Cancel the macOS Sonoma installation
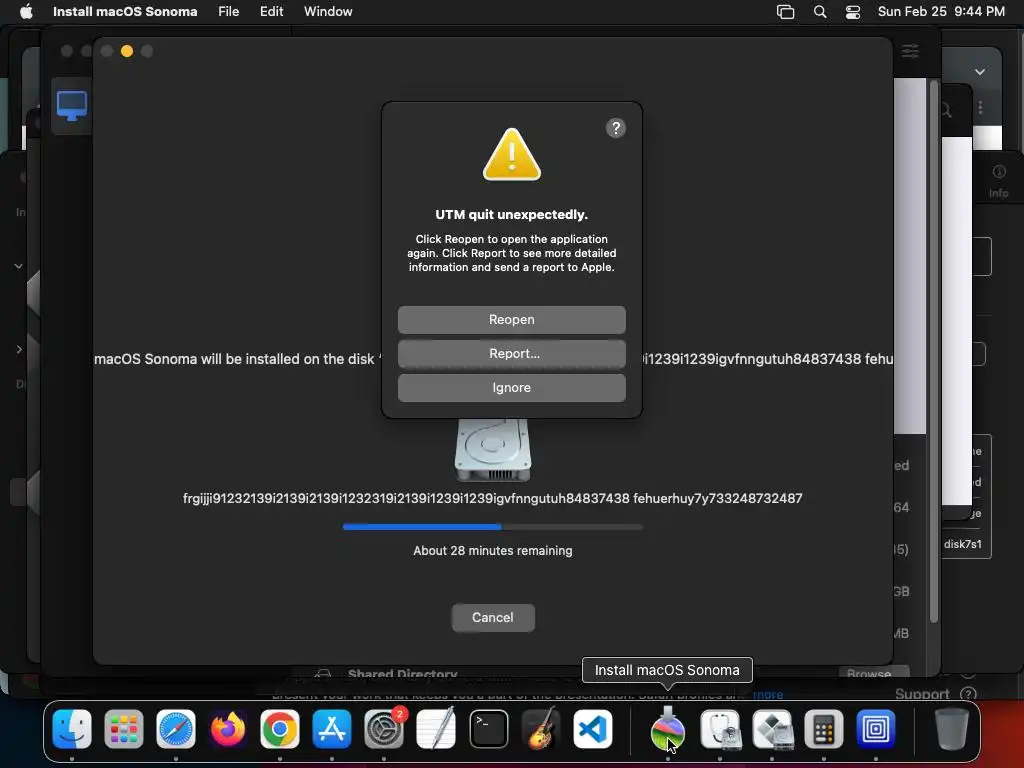Screen dimensions: 1024x768 493,617
